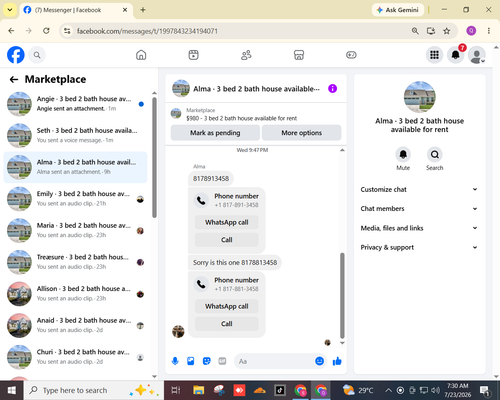
Task: Open Angie's 3 bed 2 bath conversation
Action: [75, 104]
